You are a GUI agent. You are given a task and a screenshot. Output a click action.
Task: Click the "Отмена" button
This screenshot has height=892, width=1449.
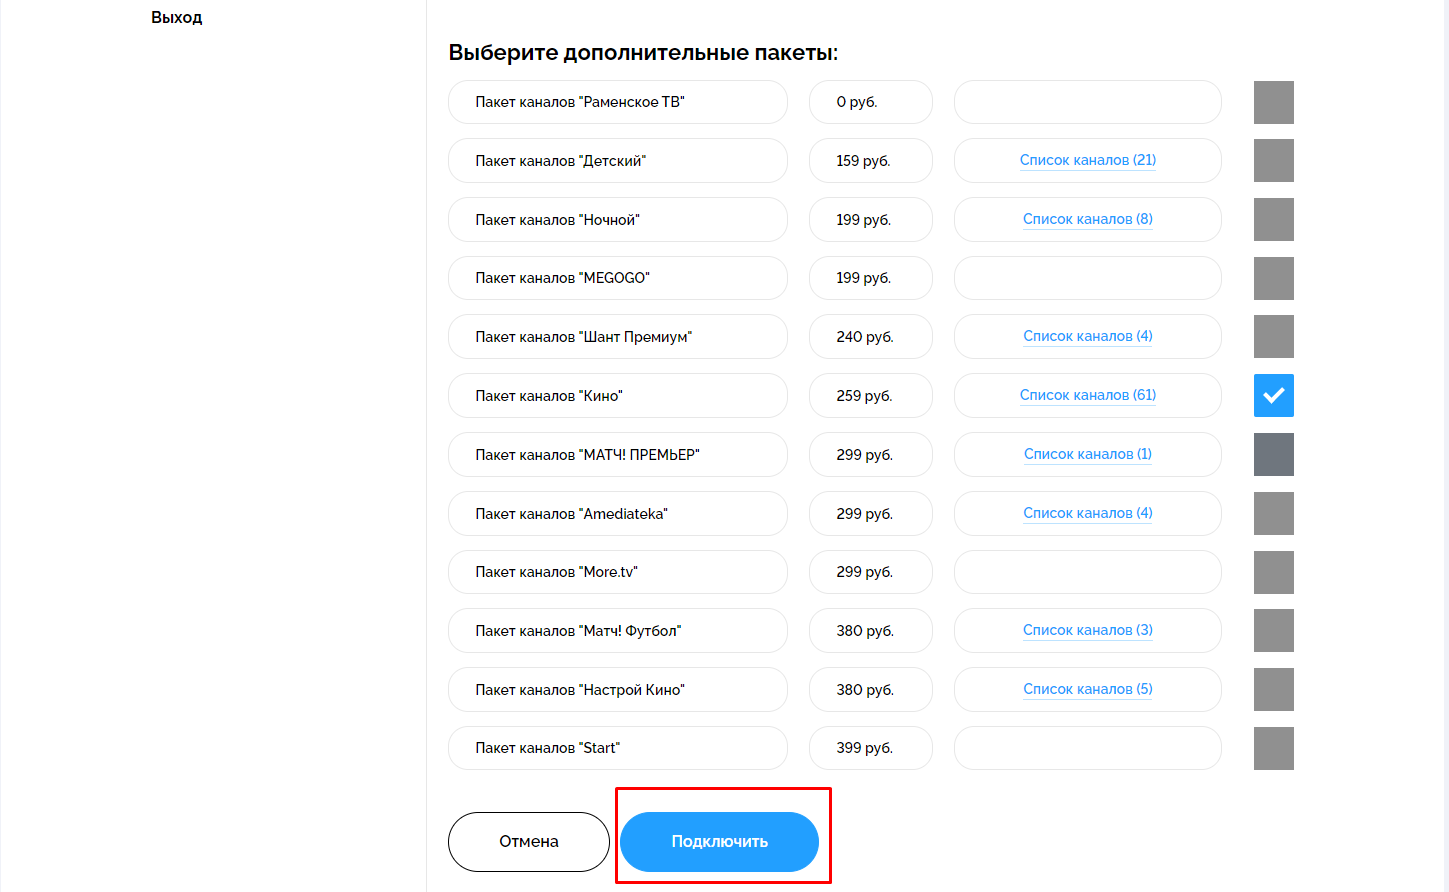(x=528, y=842)
